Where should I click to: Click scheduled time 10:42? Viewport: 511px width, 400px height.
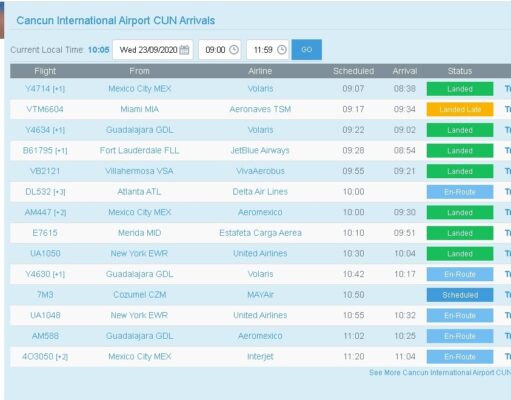[x=353, y=274]
